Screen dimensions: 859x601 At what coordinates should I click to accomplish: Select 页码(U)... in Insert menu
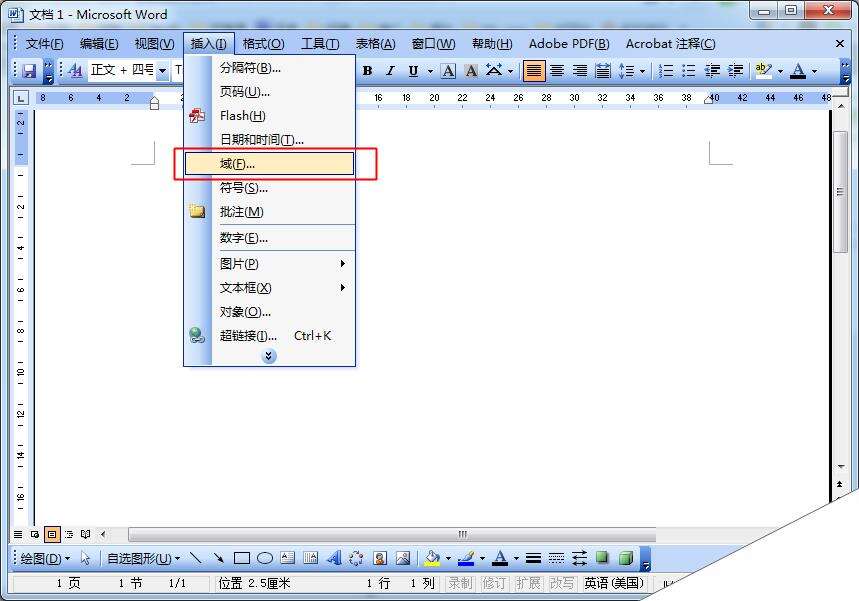coord(269,91)
